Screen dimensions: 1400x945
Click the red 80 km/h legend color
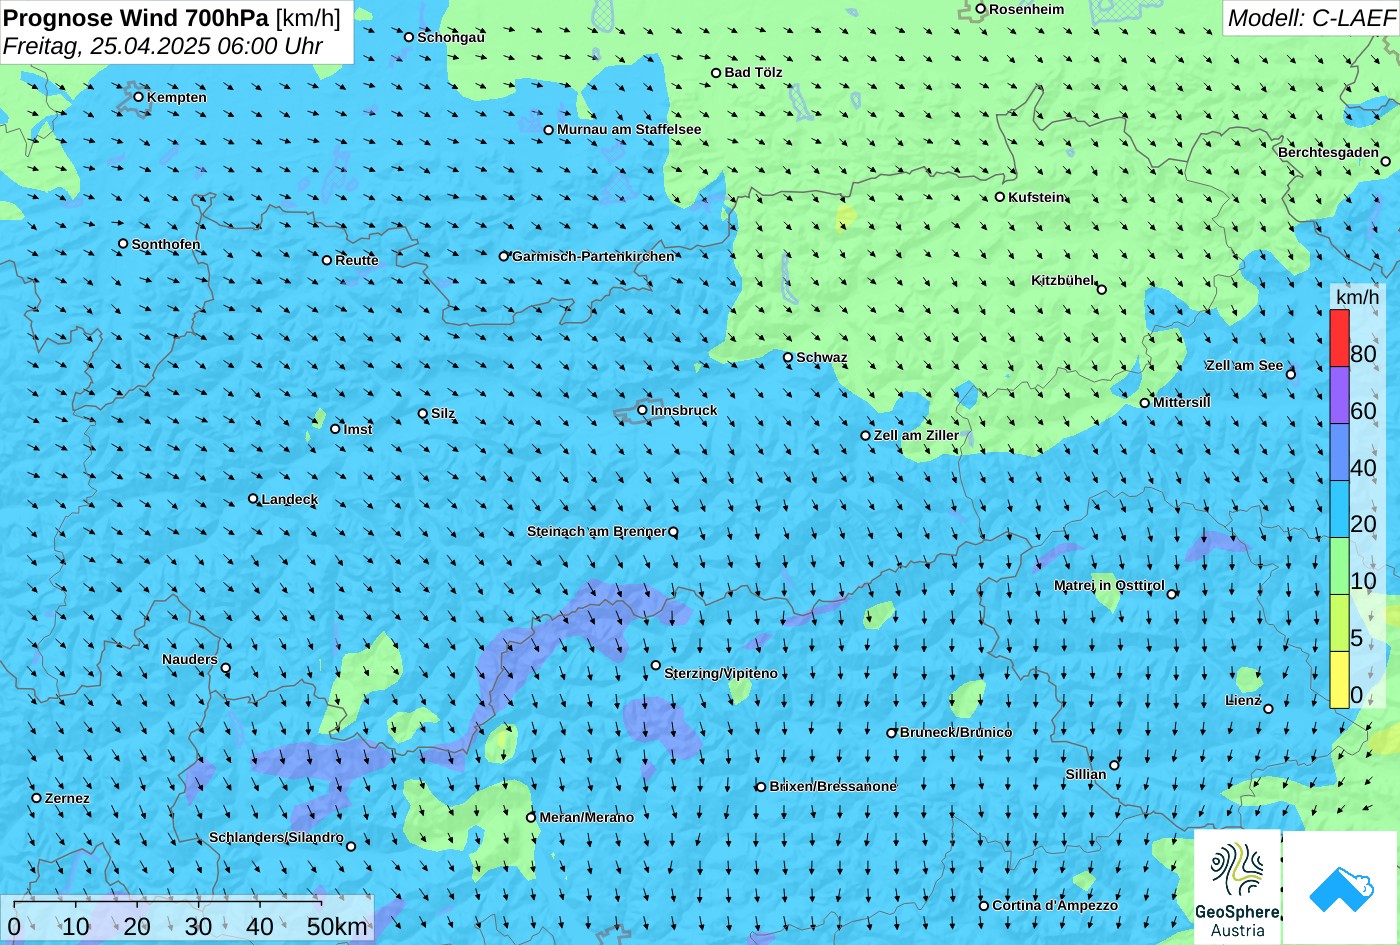(x=1339, y=338)
